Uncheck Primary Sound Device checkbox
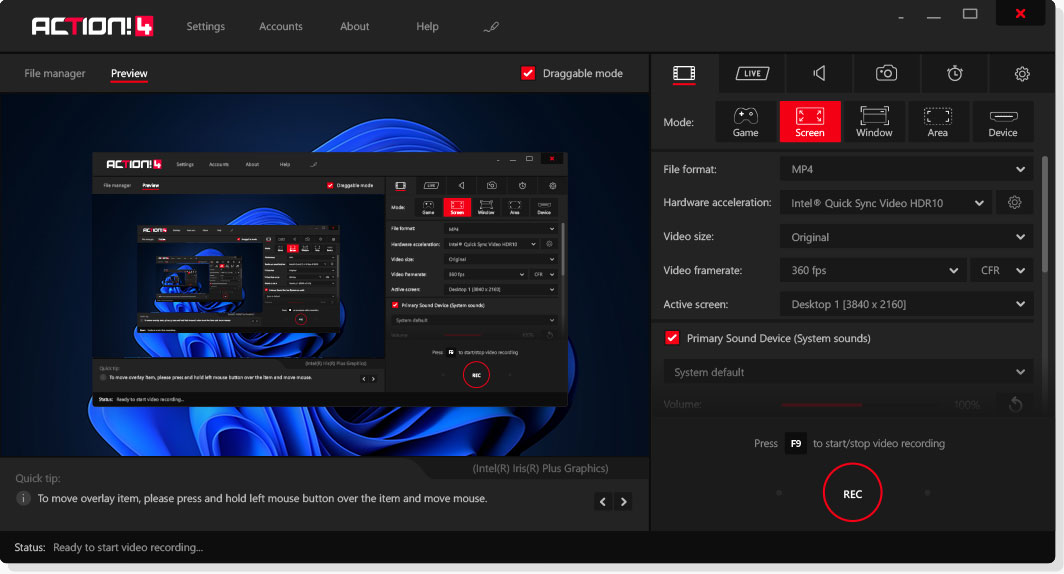1064x574 pixels. point(673,338)
